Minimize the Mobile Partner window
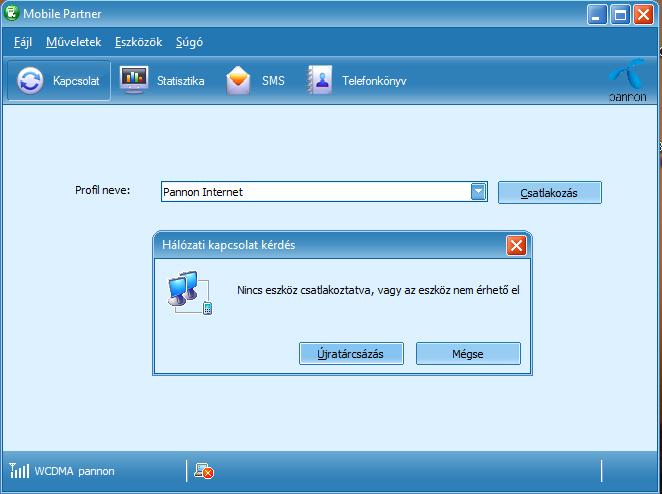Image resolution: width=662 pixels, height=494 pixels. click(x=597, y=15)
